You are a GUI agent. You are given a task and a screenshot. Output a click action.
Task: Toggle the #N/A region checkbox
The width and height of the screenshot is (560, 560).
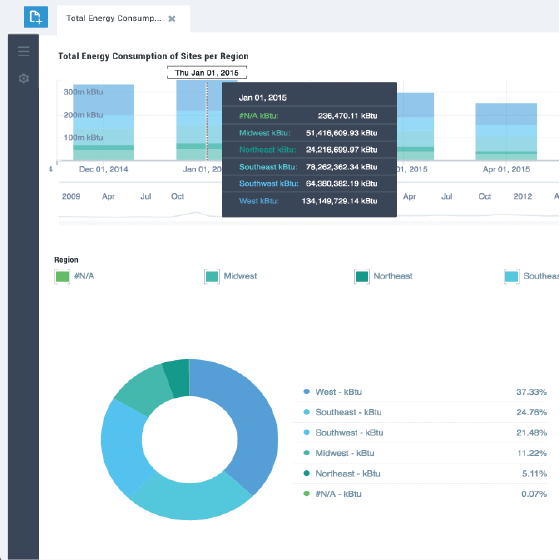coord(62,276)
